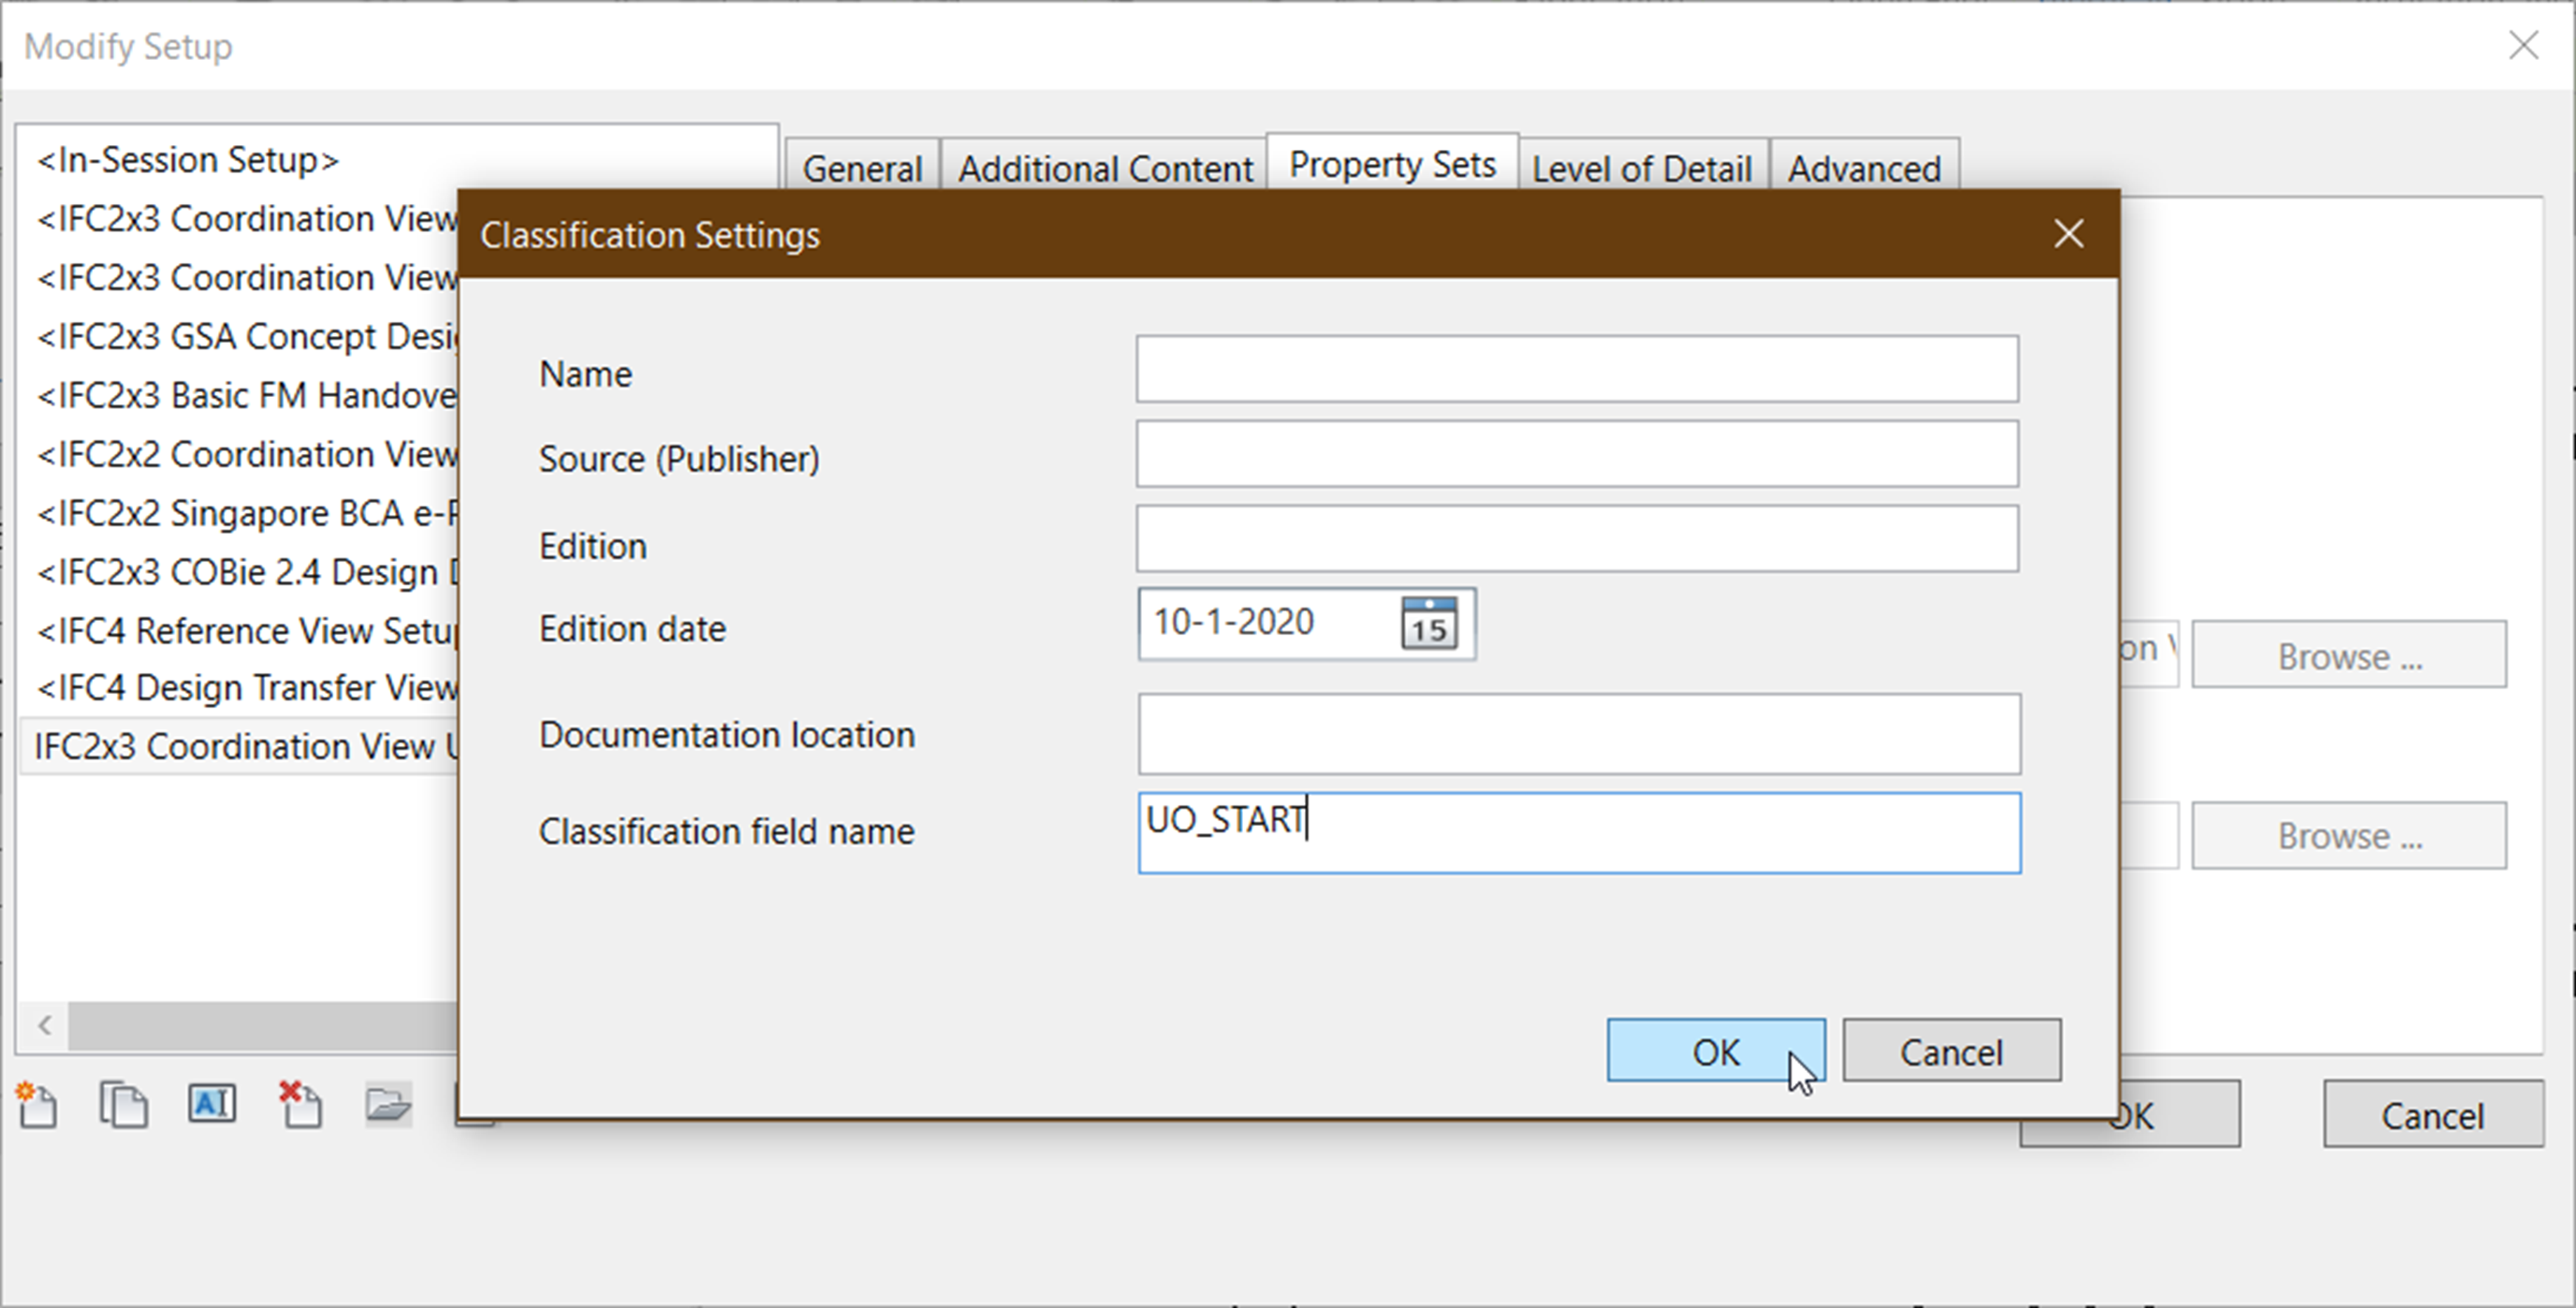The height and width of the screenshot is (1308, 2576).
Task: Click the setup list's left scroll arrow
Action: tap(44, 1025)
